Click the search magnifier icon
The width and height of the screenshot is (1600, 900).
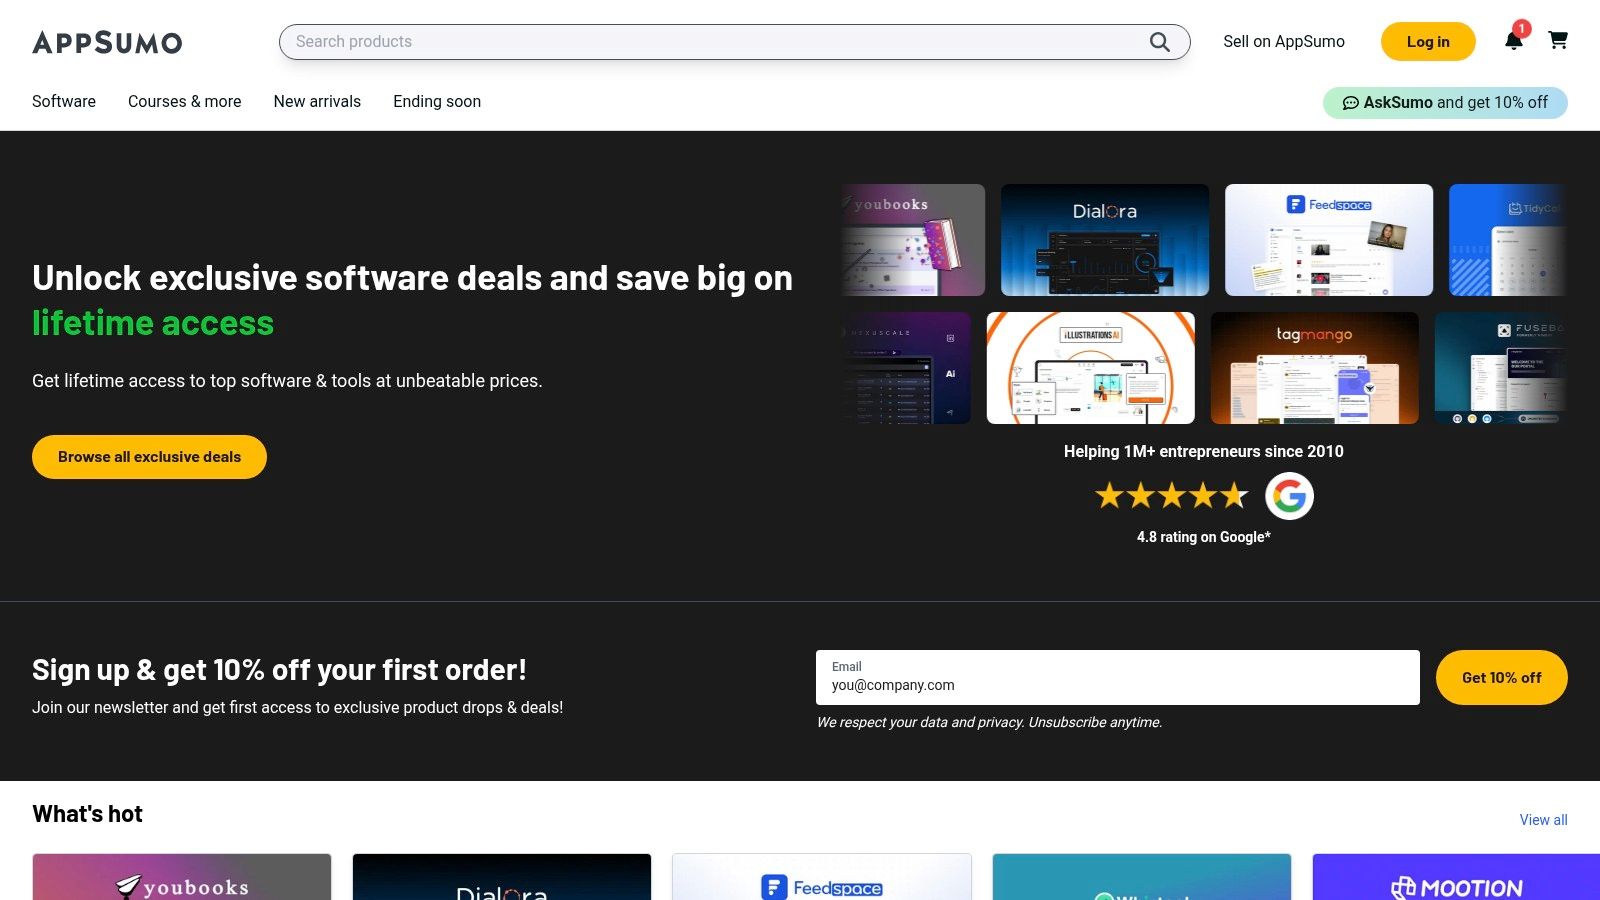pyautogui.click(x=1159, y=42)
